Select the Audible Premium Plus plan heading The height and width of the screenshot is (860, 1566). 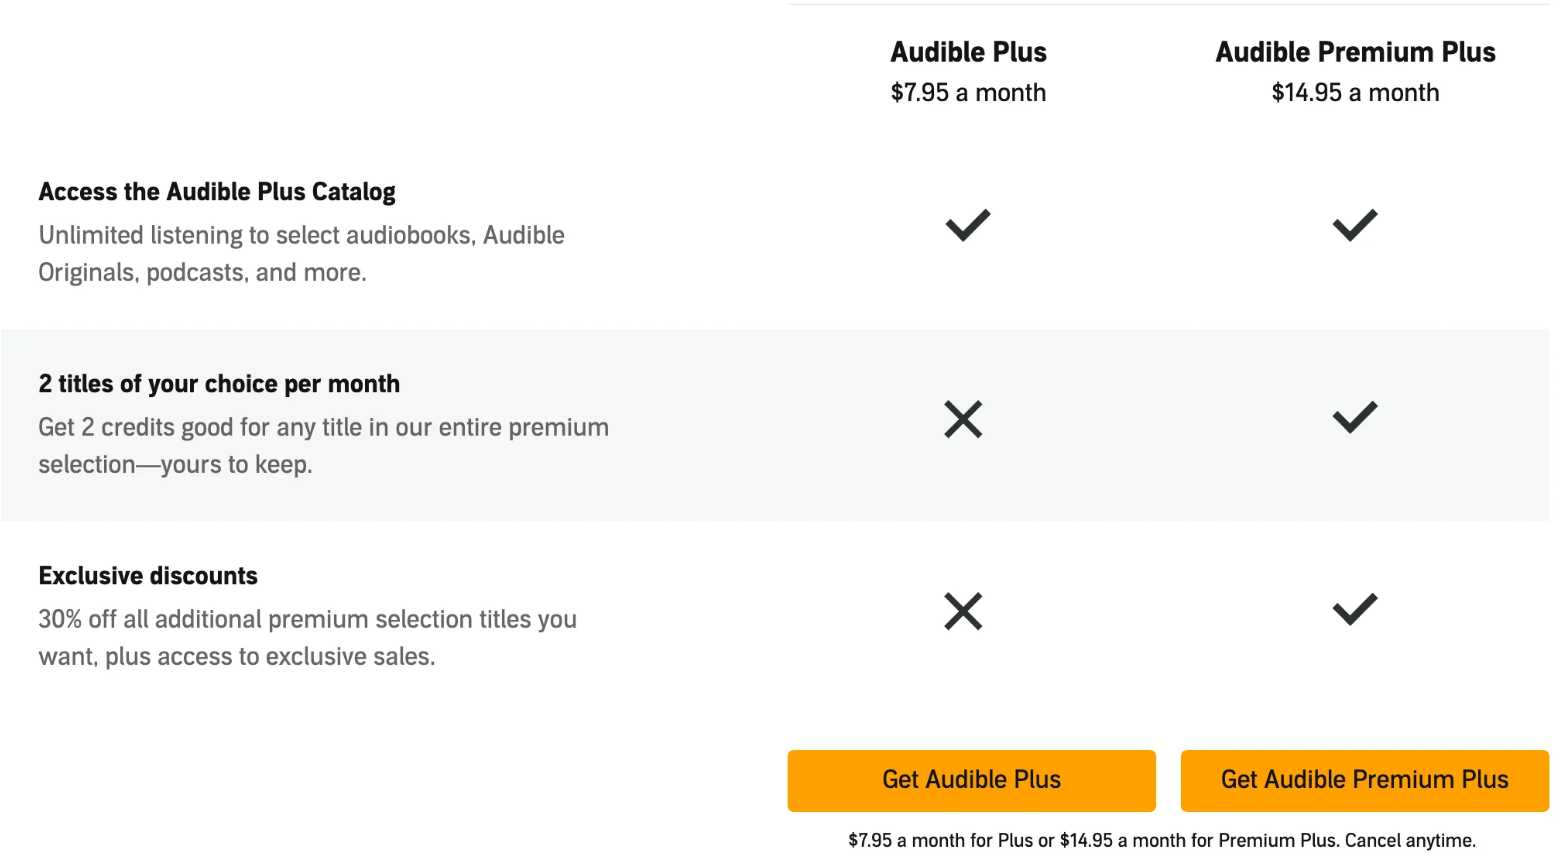[1355, 52]
